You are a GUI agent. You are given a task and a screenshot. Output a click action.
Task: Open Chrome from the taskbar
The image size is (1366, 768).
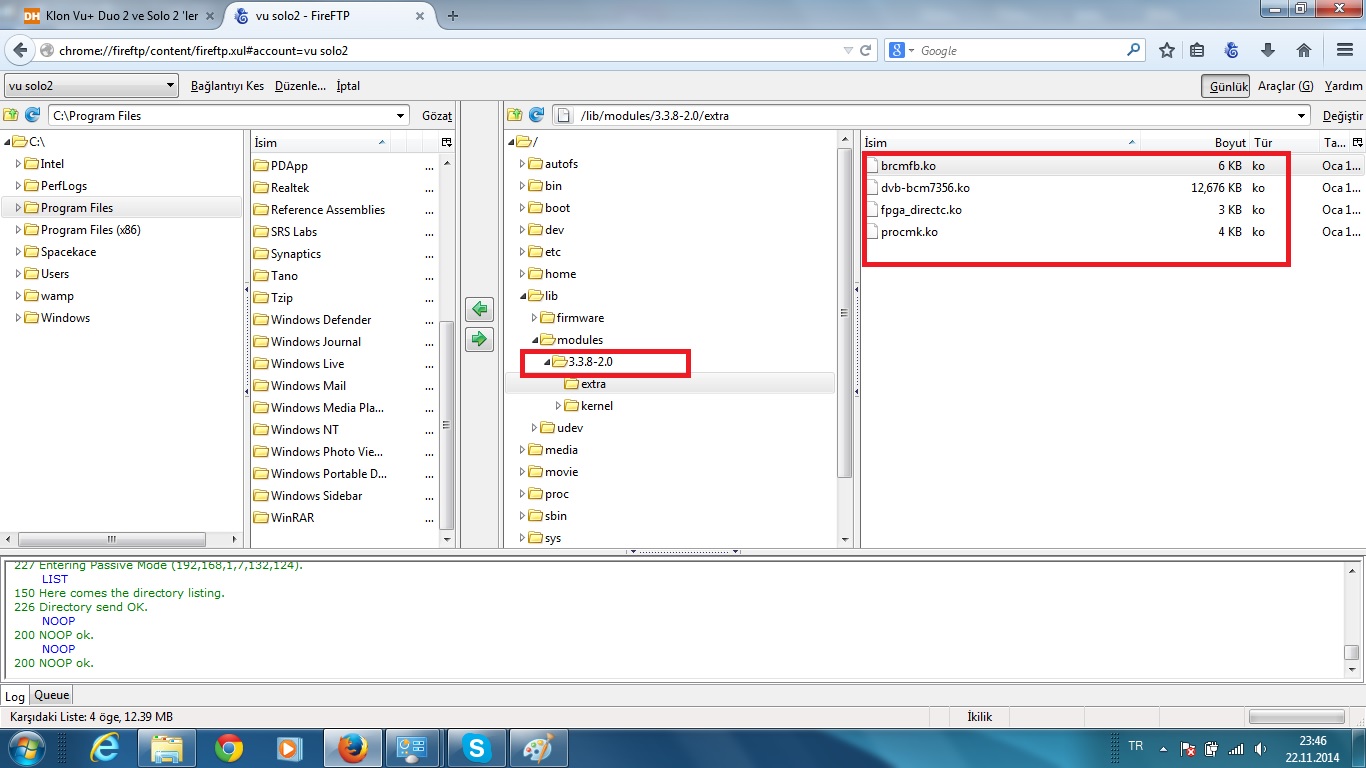tap(229, 747)
